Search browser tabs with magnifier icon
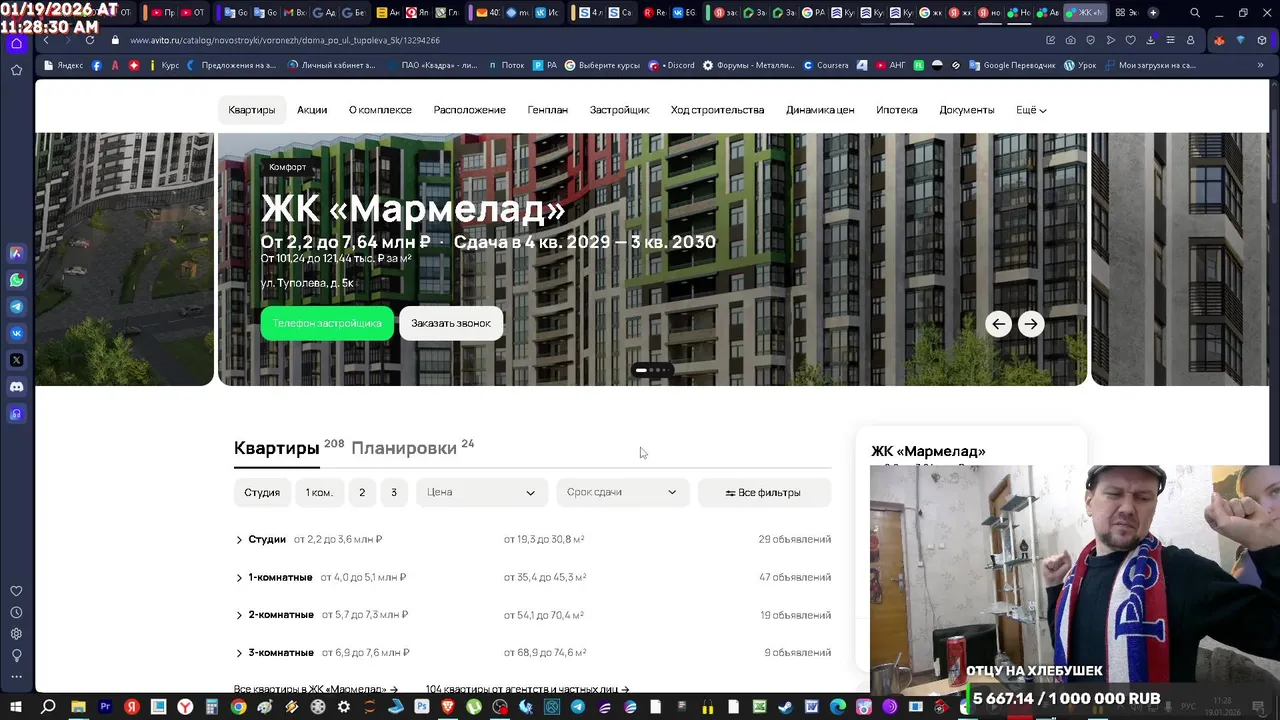 point(1195,13)
